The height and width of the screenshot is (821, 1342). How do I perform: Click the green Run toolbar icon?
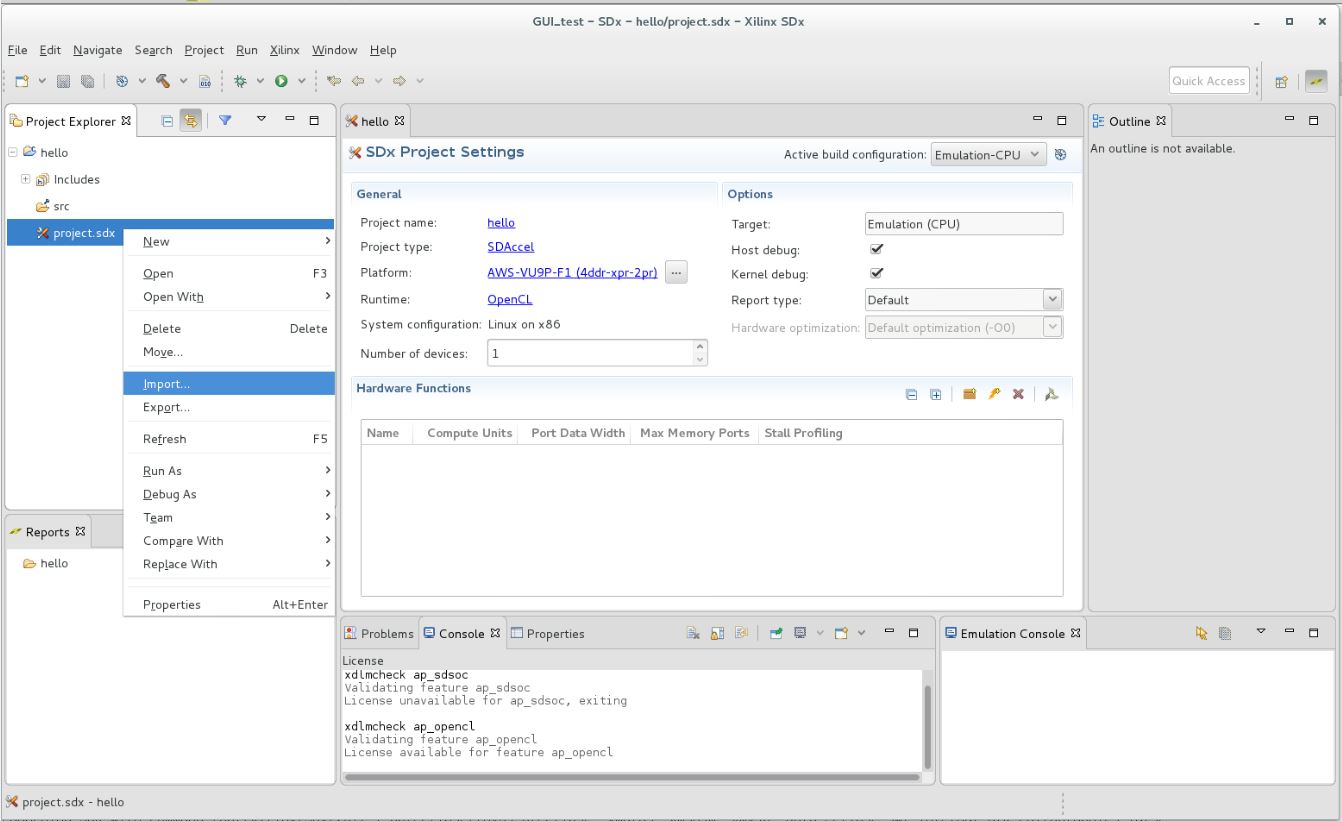tap(282, 81)
